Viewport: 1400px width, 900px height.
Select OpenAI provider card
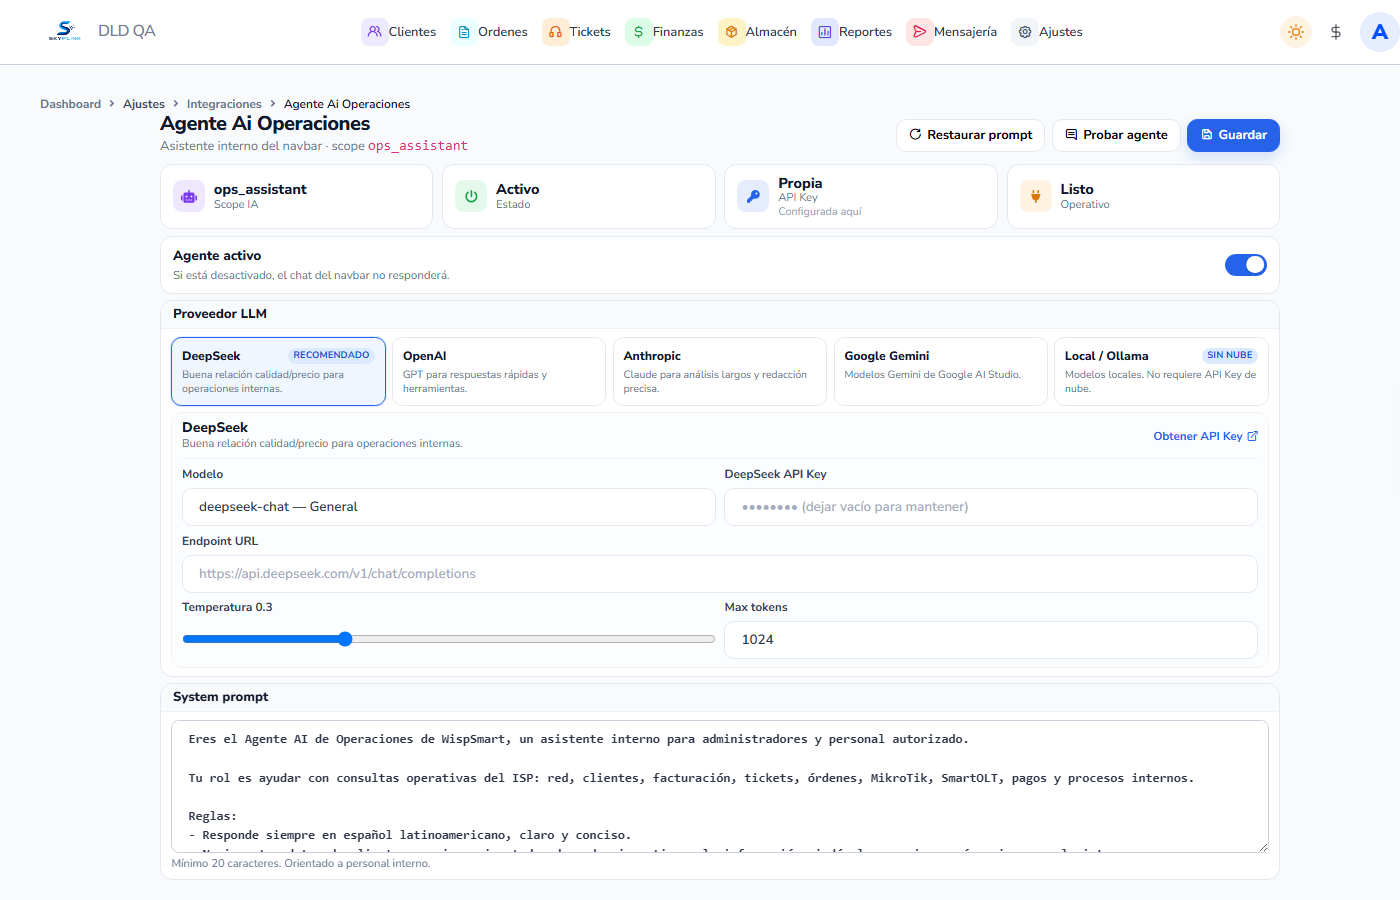pyautogui.click(x=499, y=371)
